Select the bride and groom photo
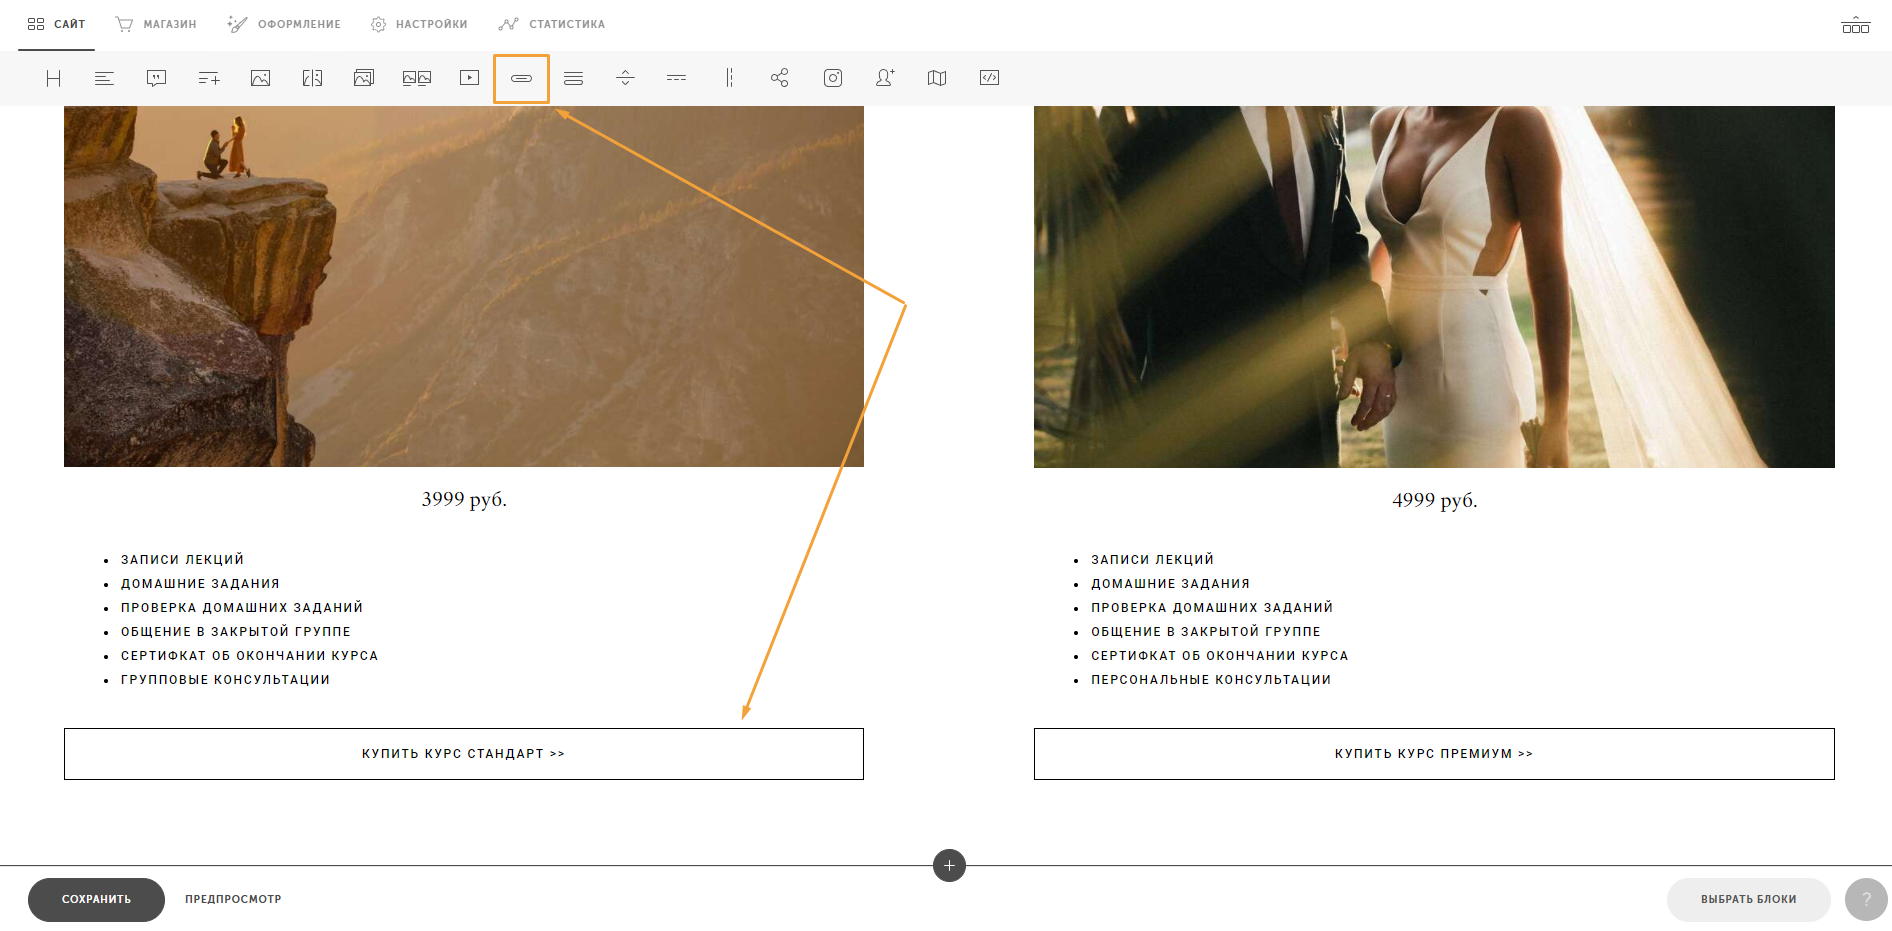The width and height of the screenshot is (1892, 931). point(1434,287)
